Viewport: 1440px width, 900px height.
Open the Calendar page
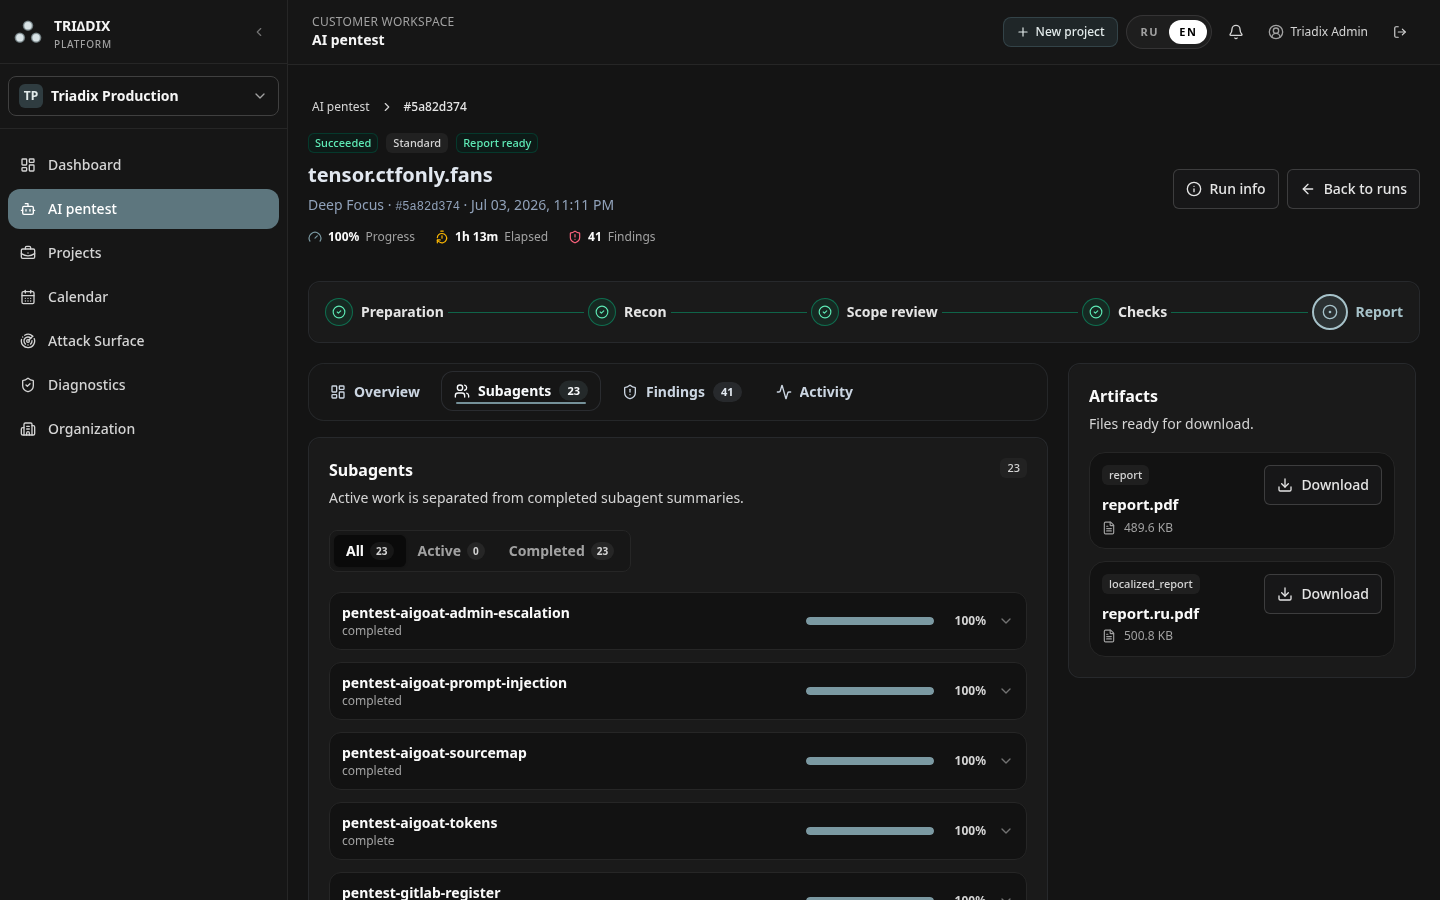[143, 297]
